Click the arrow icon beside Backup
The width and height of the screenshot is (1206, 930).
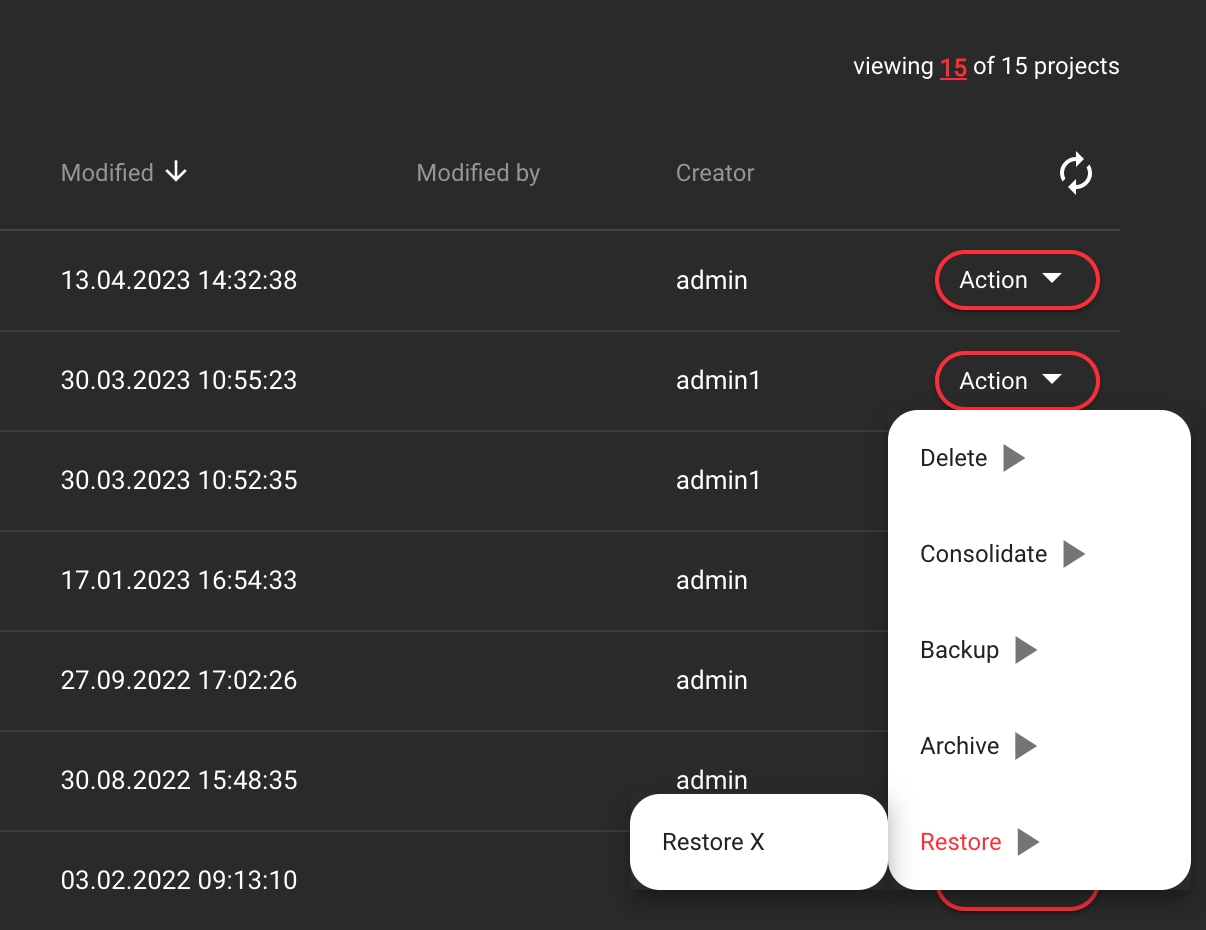pos(1026,650)
